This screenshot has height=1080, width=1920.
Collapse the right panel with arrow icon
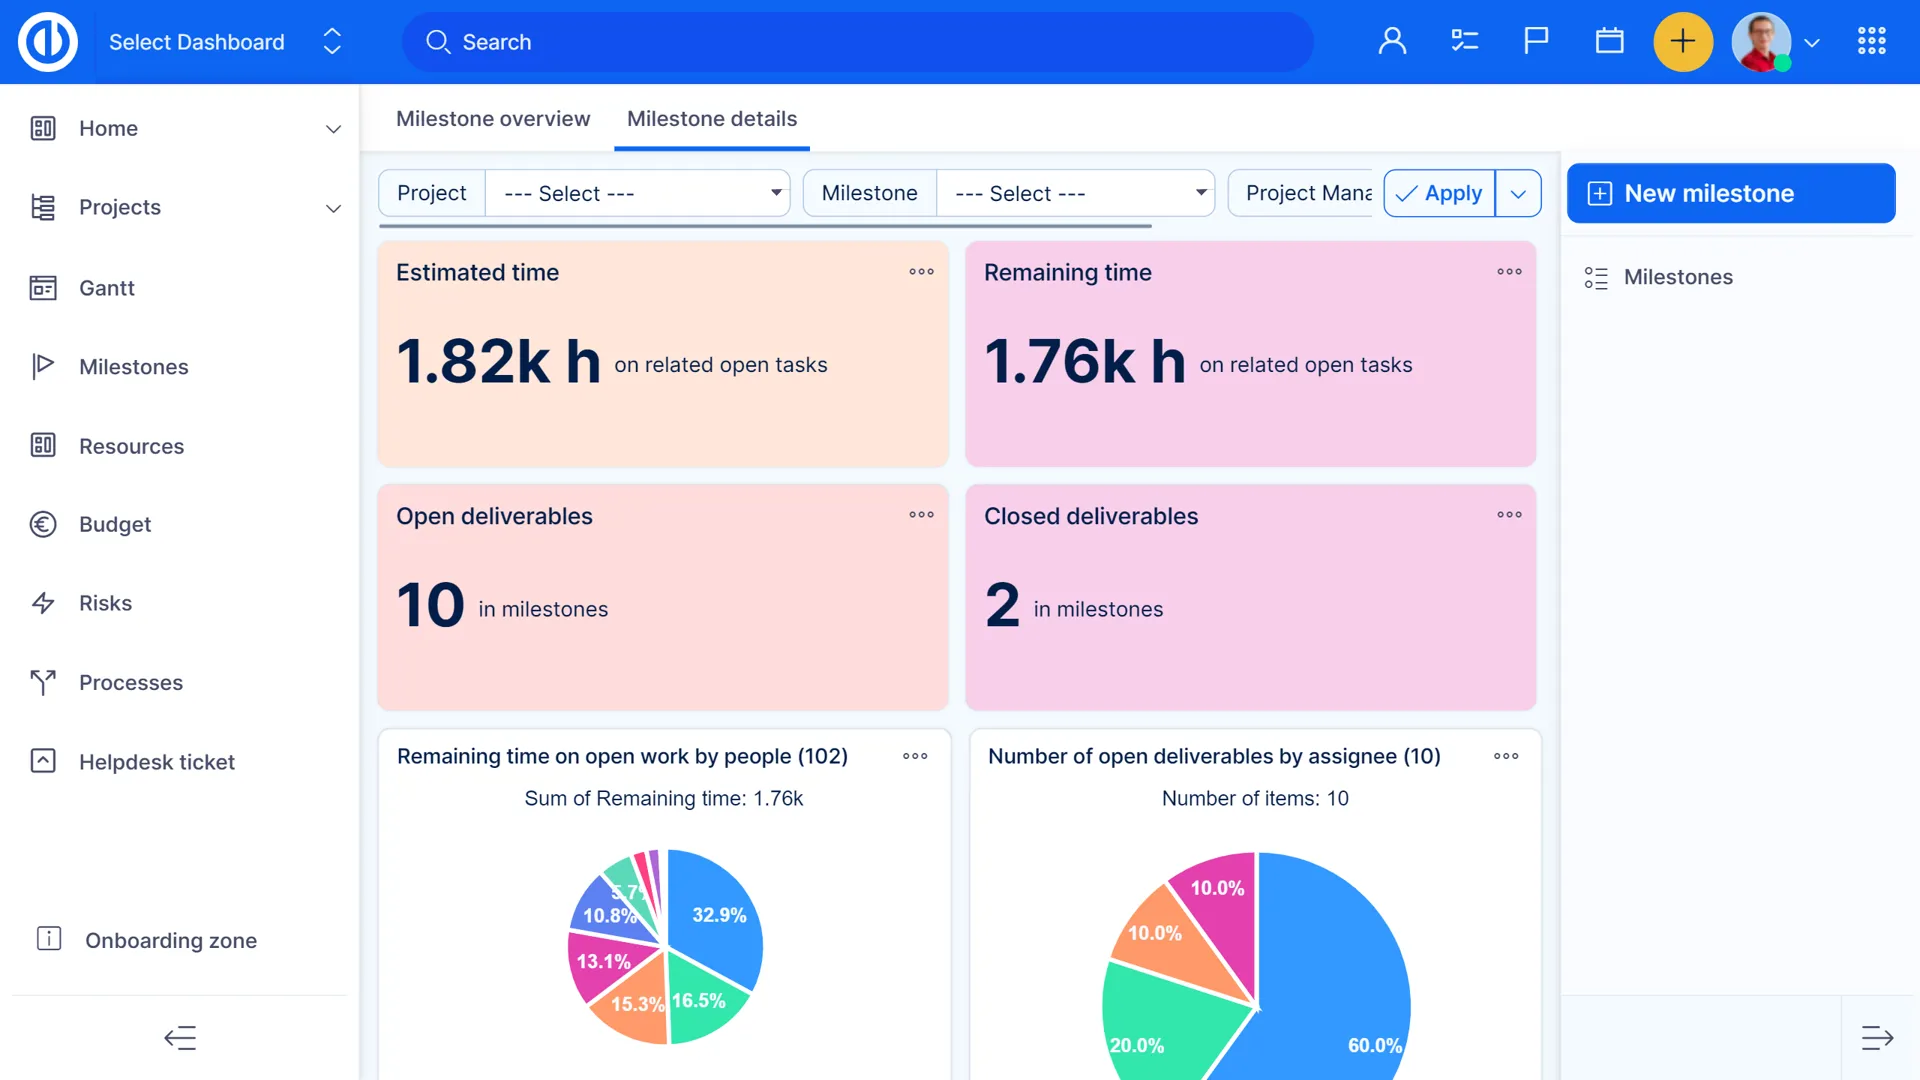point(1877,1038)
